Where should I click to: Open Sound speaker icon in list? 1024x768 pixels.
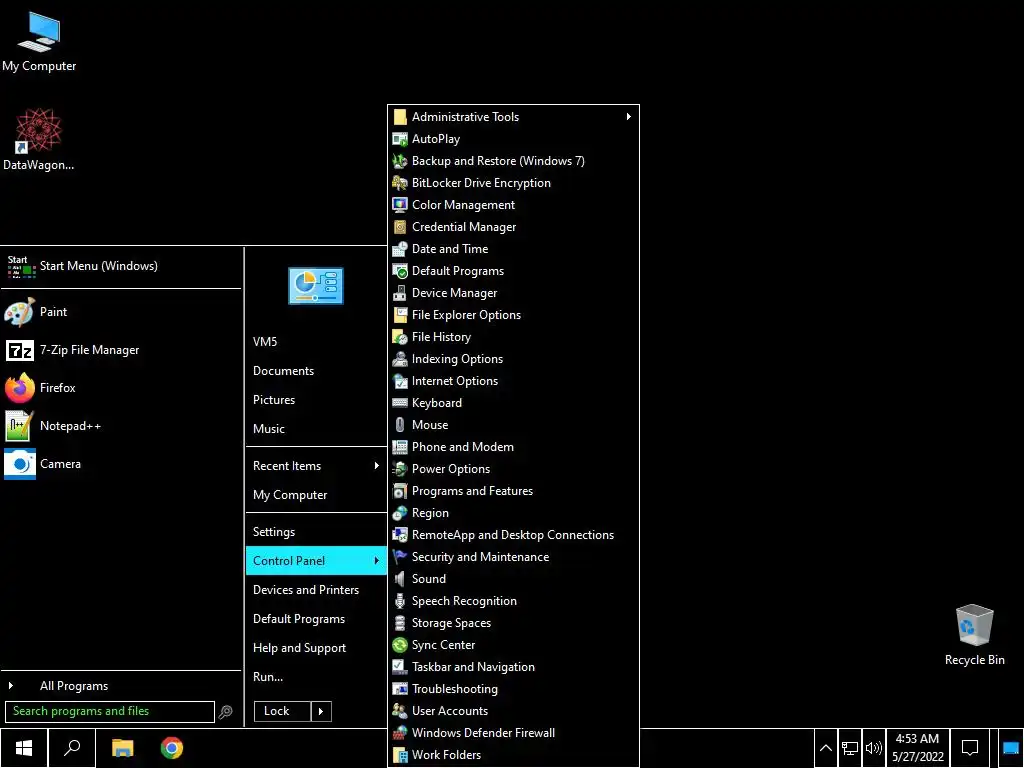tap(400, 579)
